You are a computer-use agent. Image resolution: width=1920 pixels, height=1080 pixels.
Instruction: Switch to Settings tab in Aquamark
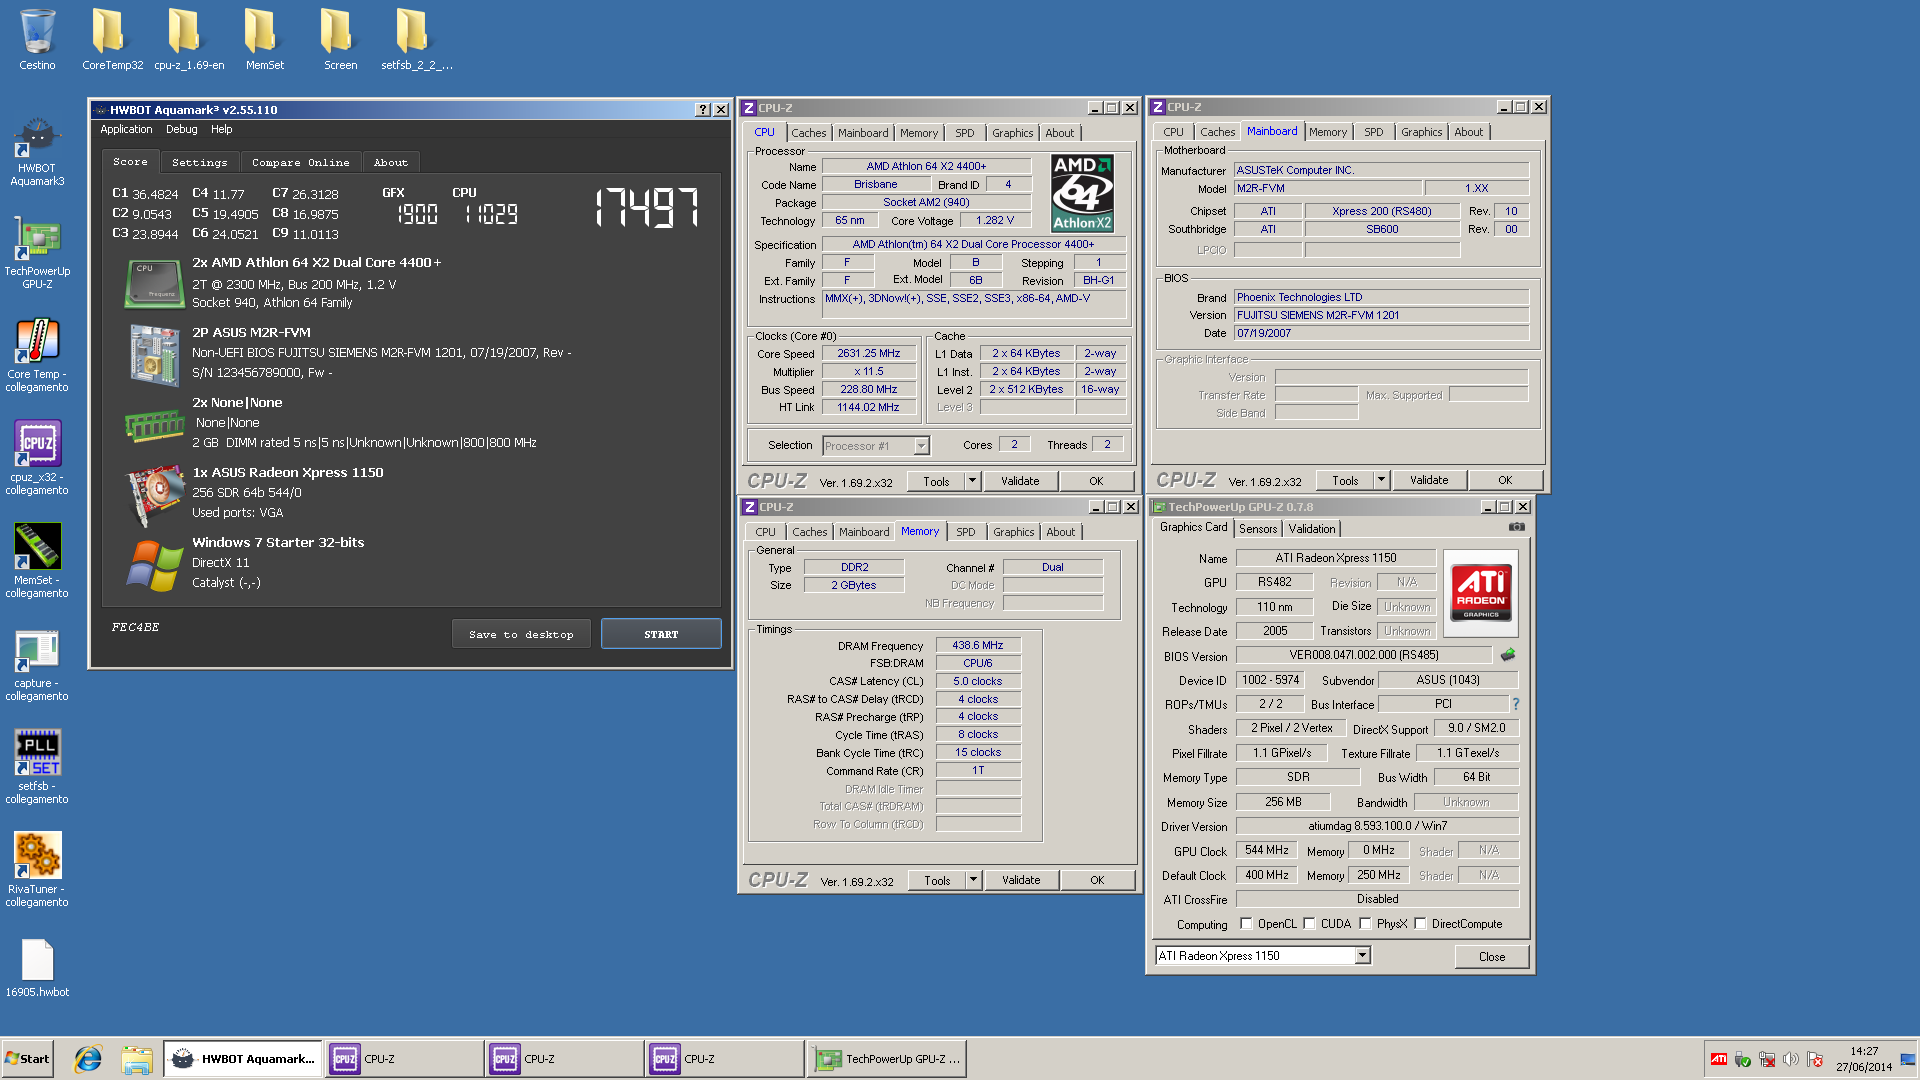click(199, 162)
